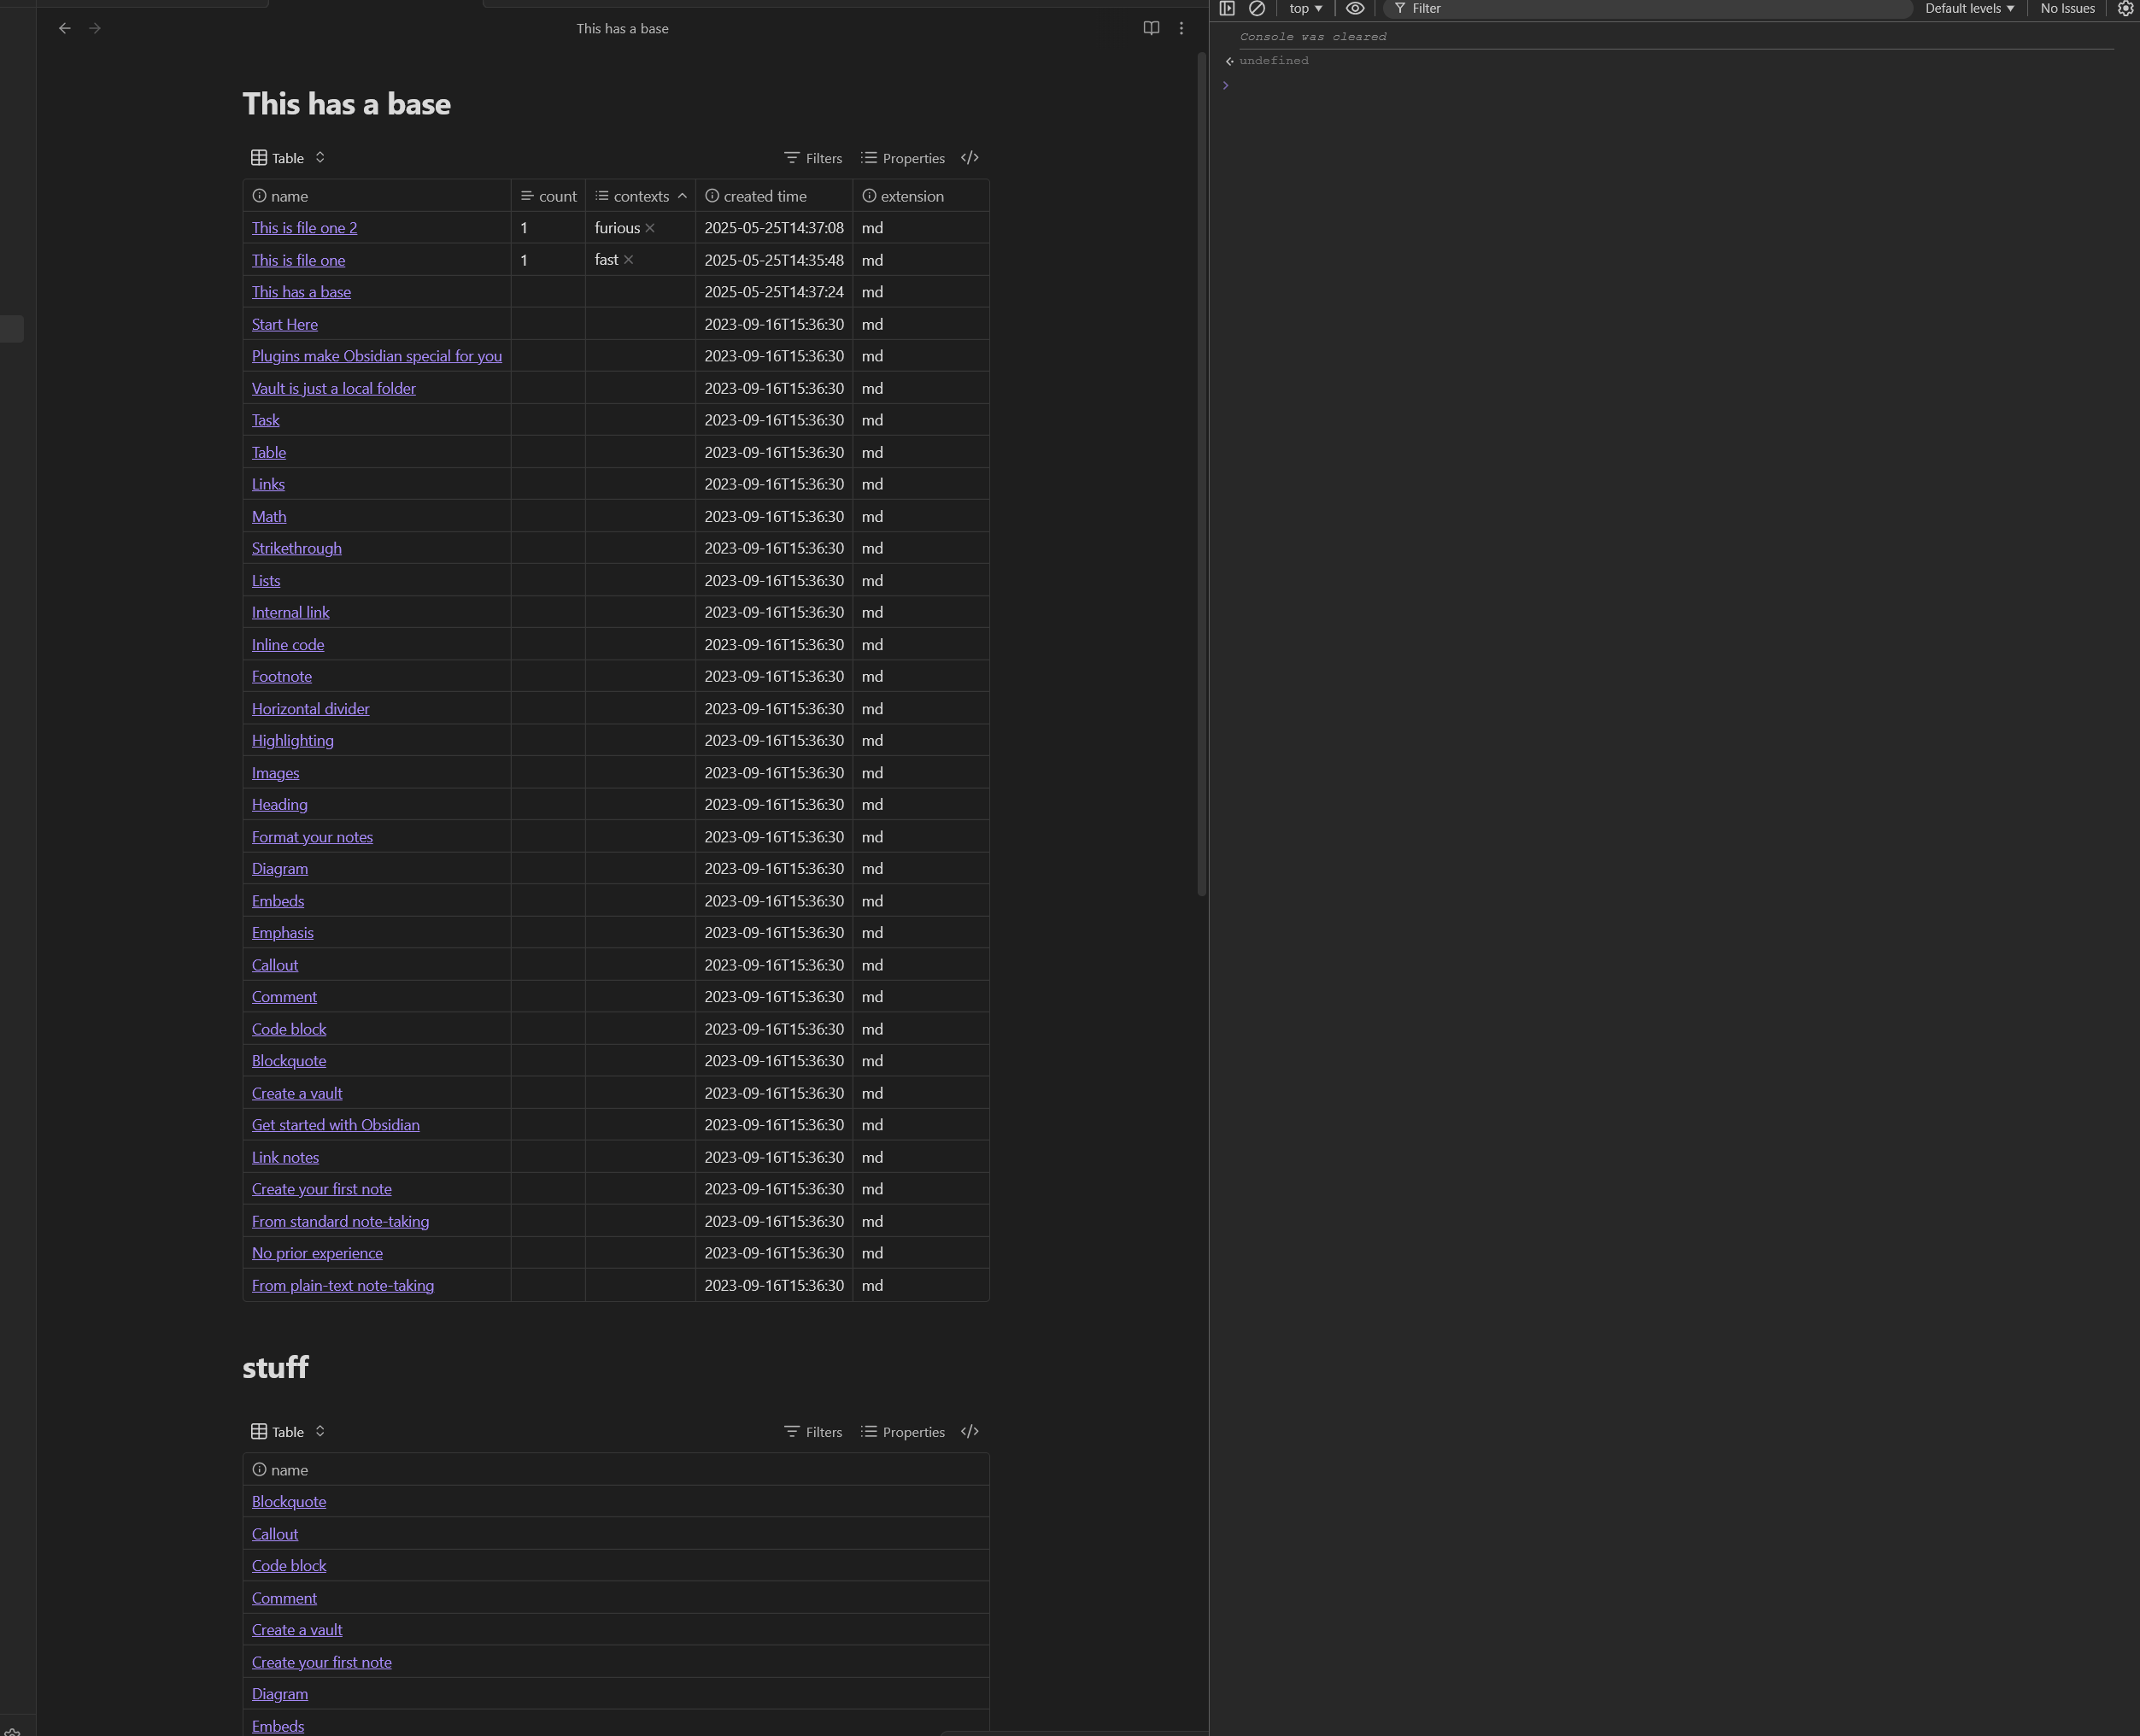
Task: Open the Footnote note
Action: pyautogui.click(x=282, y=676)
